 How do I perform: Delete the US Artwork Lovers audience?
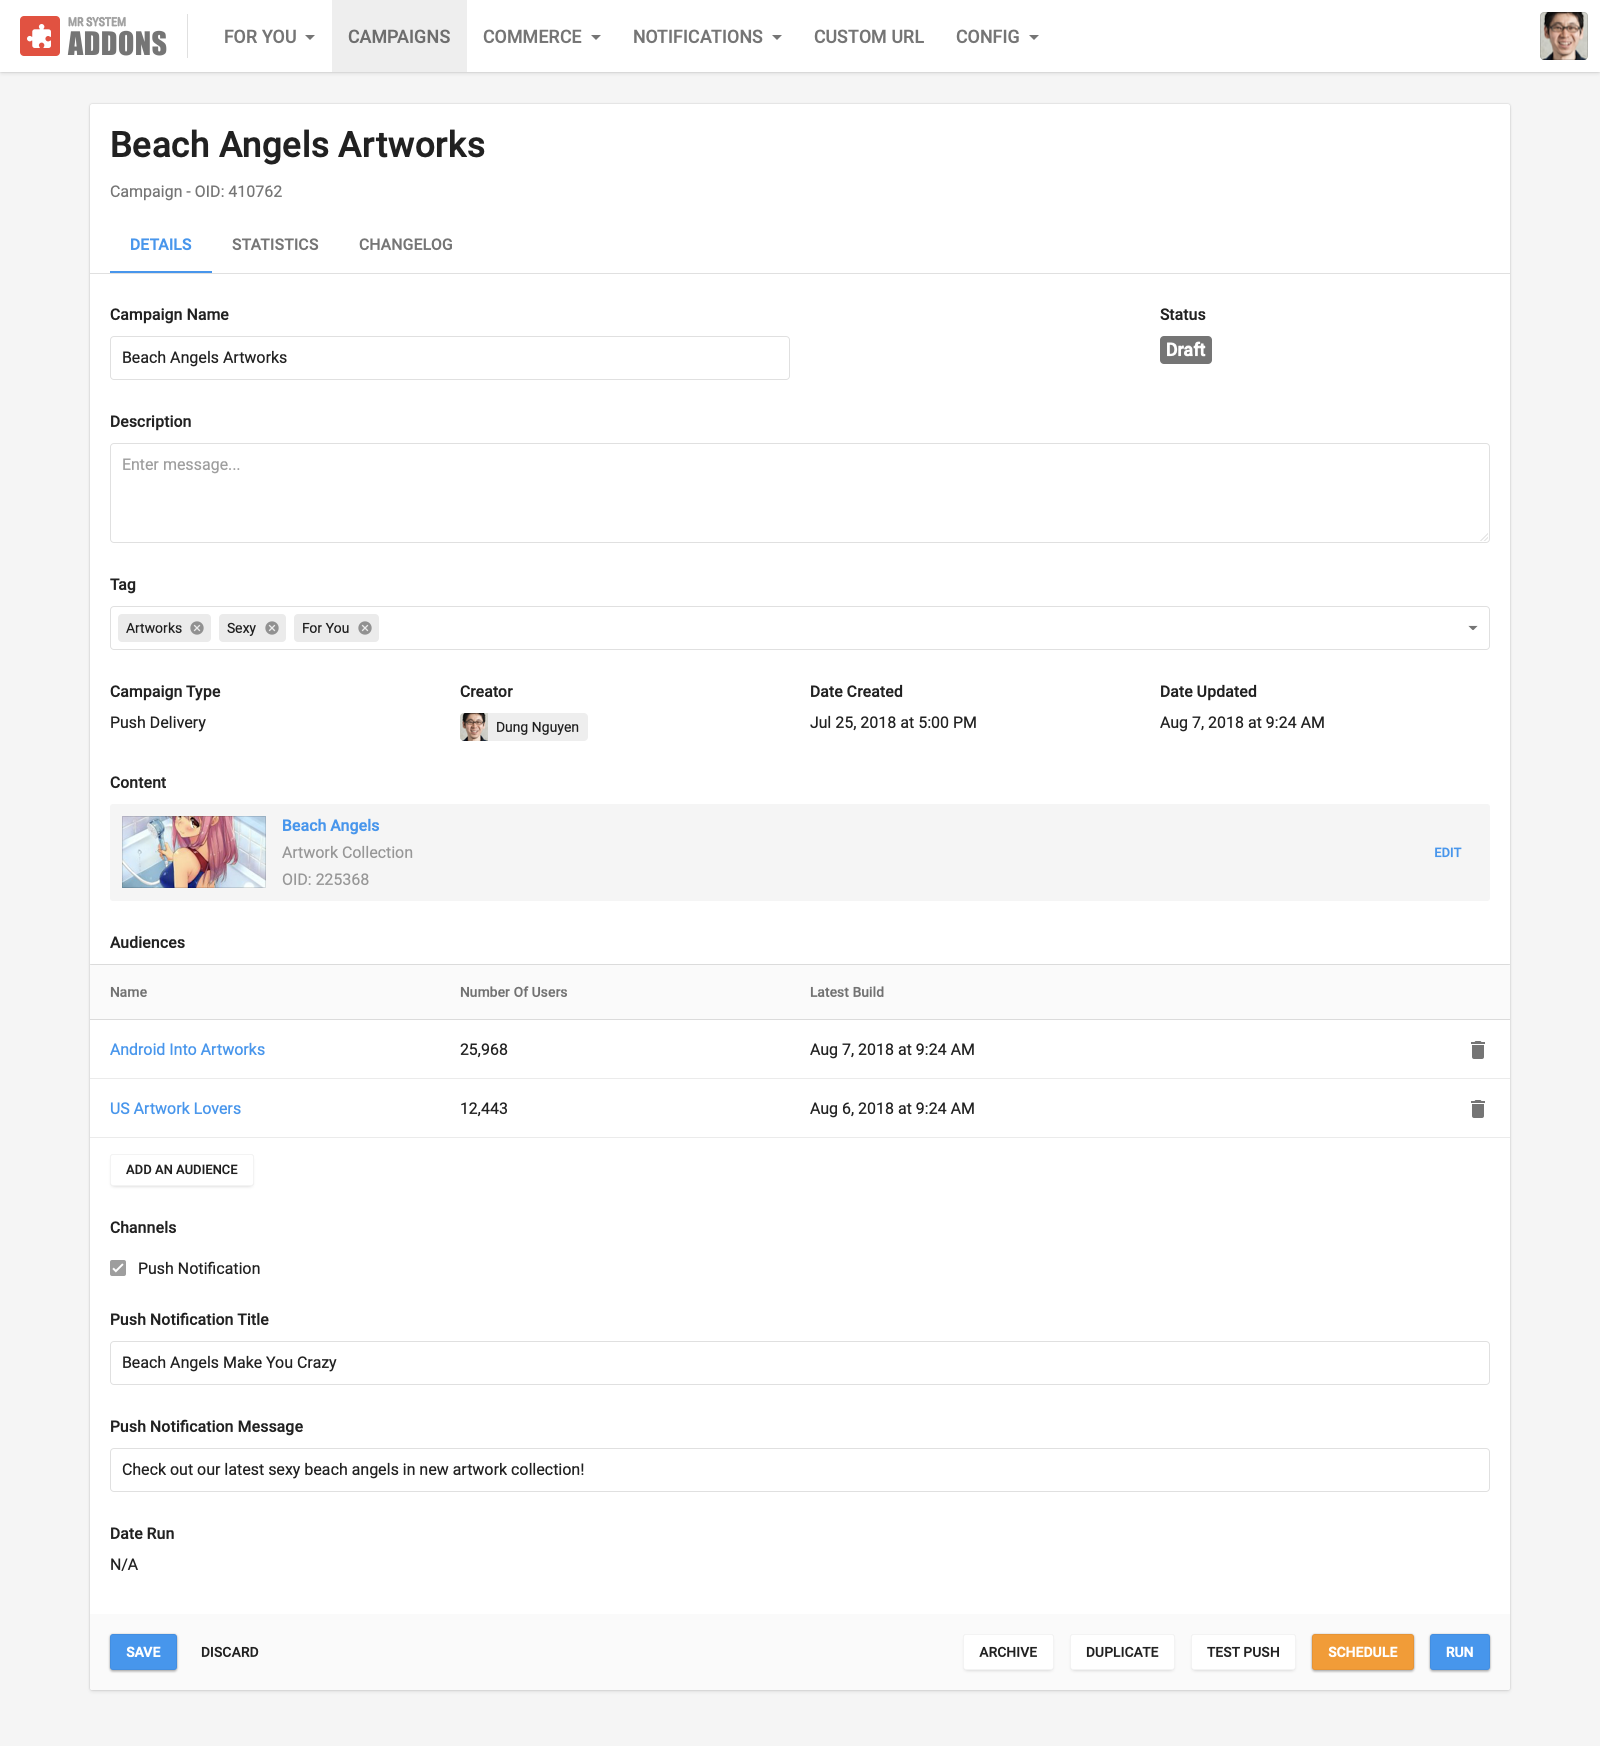[1477, 1109]
